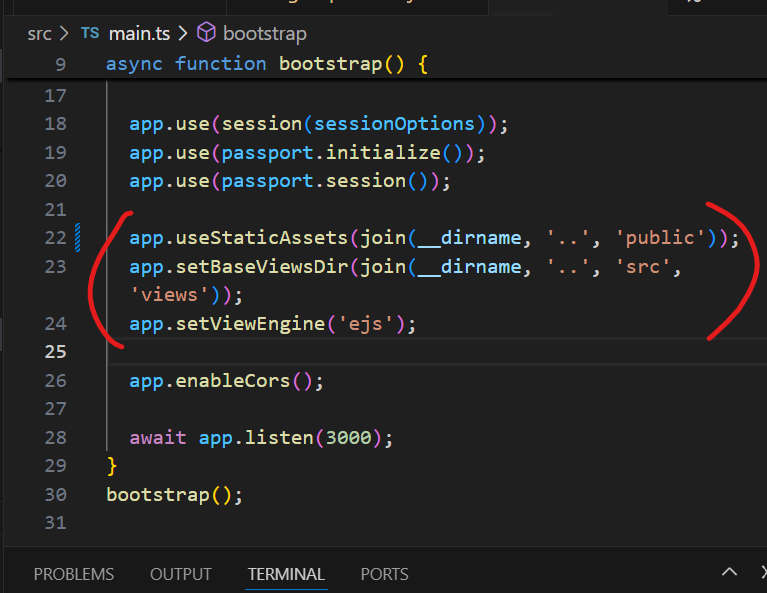Expand the chevron after main.ts breadcrumb
Image resolution: width=767 pixels, height=593 pixels.
(183, 34)
